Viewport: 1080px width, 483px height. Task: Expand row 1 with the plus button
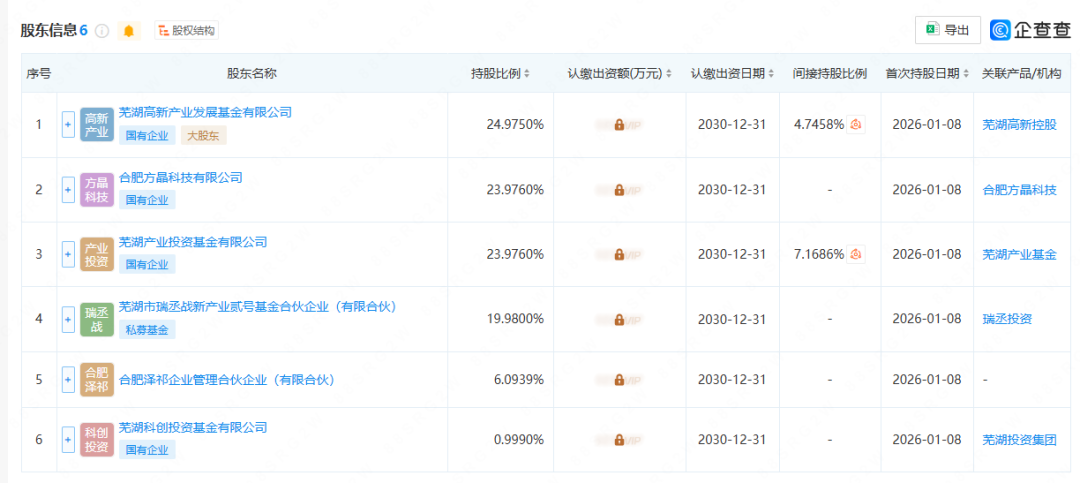click(x=68, y=125)
